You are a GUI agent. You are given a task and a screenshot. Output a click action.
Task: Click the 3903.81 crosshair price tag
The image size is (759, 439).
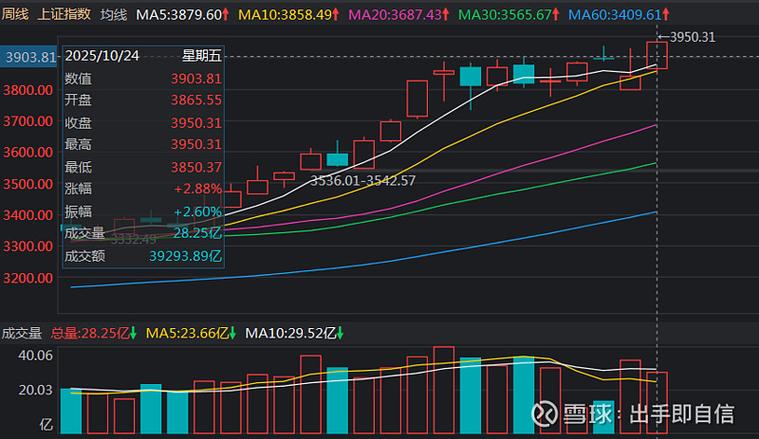point(29,57)
